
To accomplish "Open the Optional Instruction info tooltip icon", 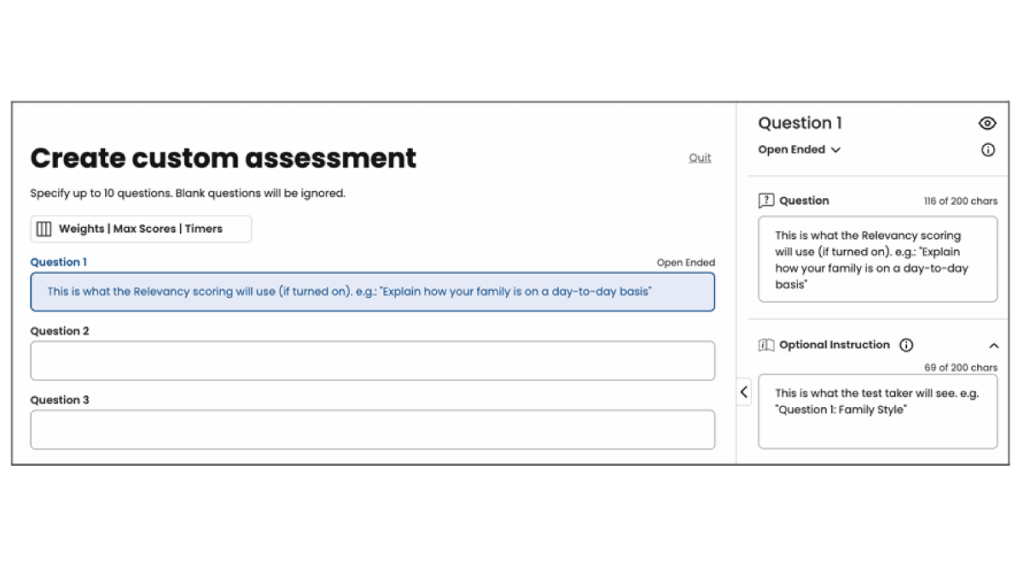I will click(906, 345).
